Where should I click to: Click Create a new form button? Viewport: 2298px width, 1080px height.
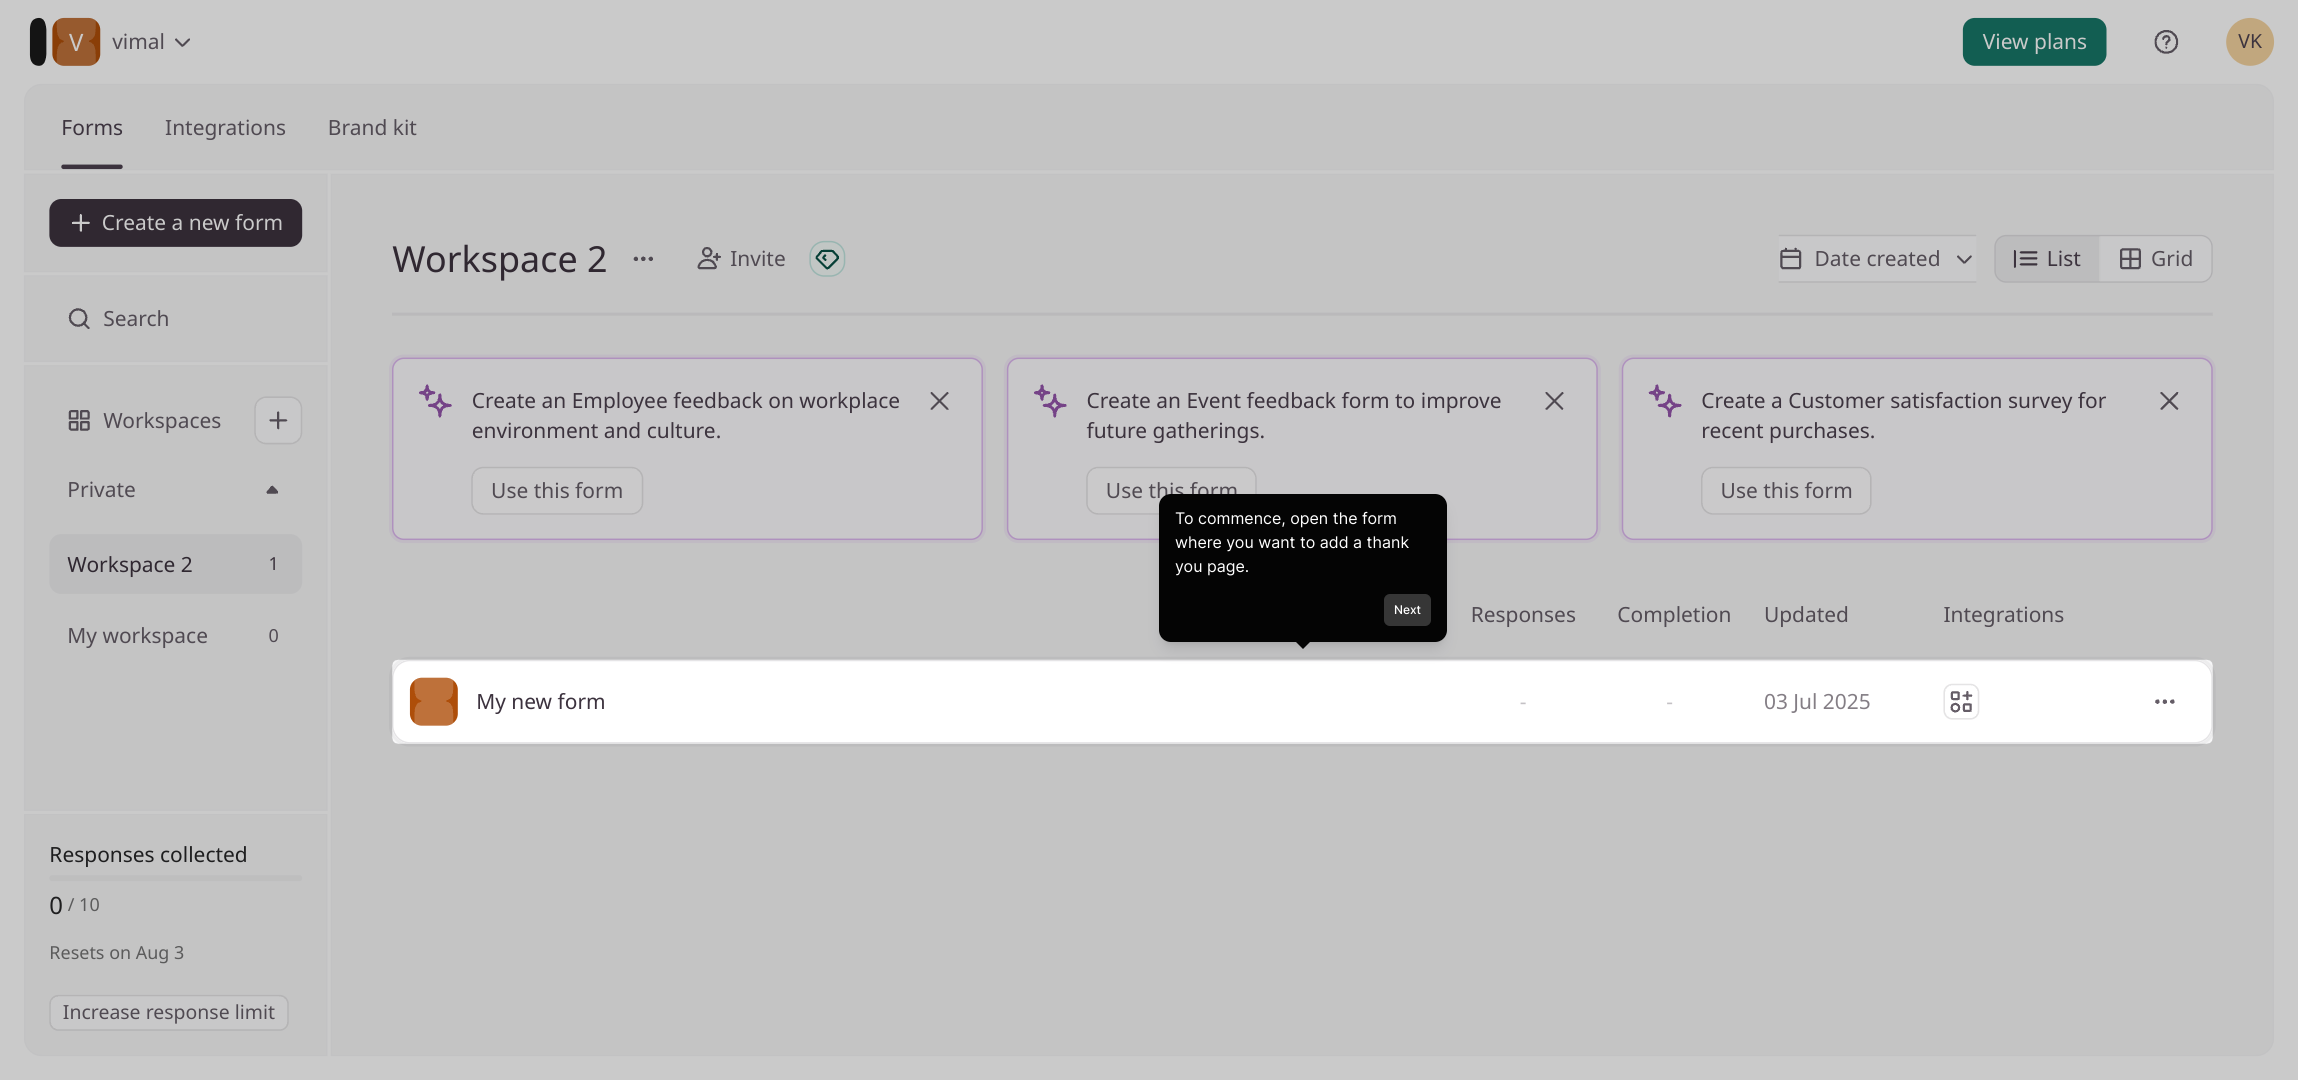point(175,223)
